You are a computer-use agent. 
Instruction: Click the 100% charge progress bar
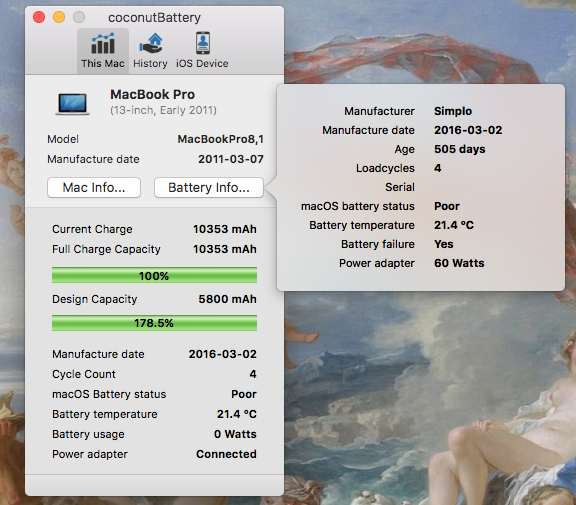[154, 275]
